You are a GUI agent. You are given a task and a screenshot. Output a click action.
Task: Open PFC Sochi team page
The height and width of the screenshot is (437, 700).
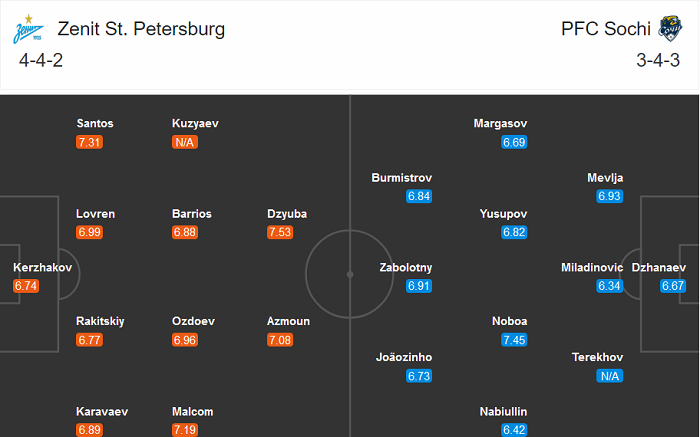pos(605,29)
